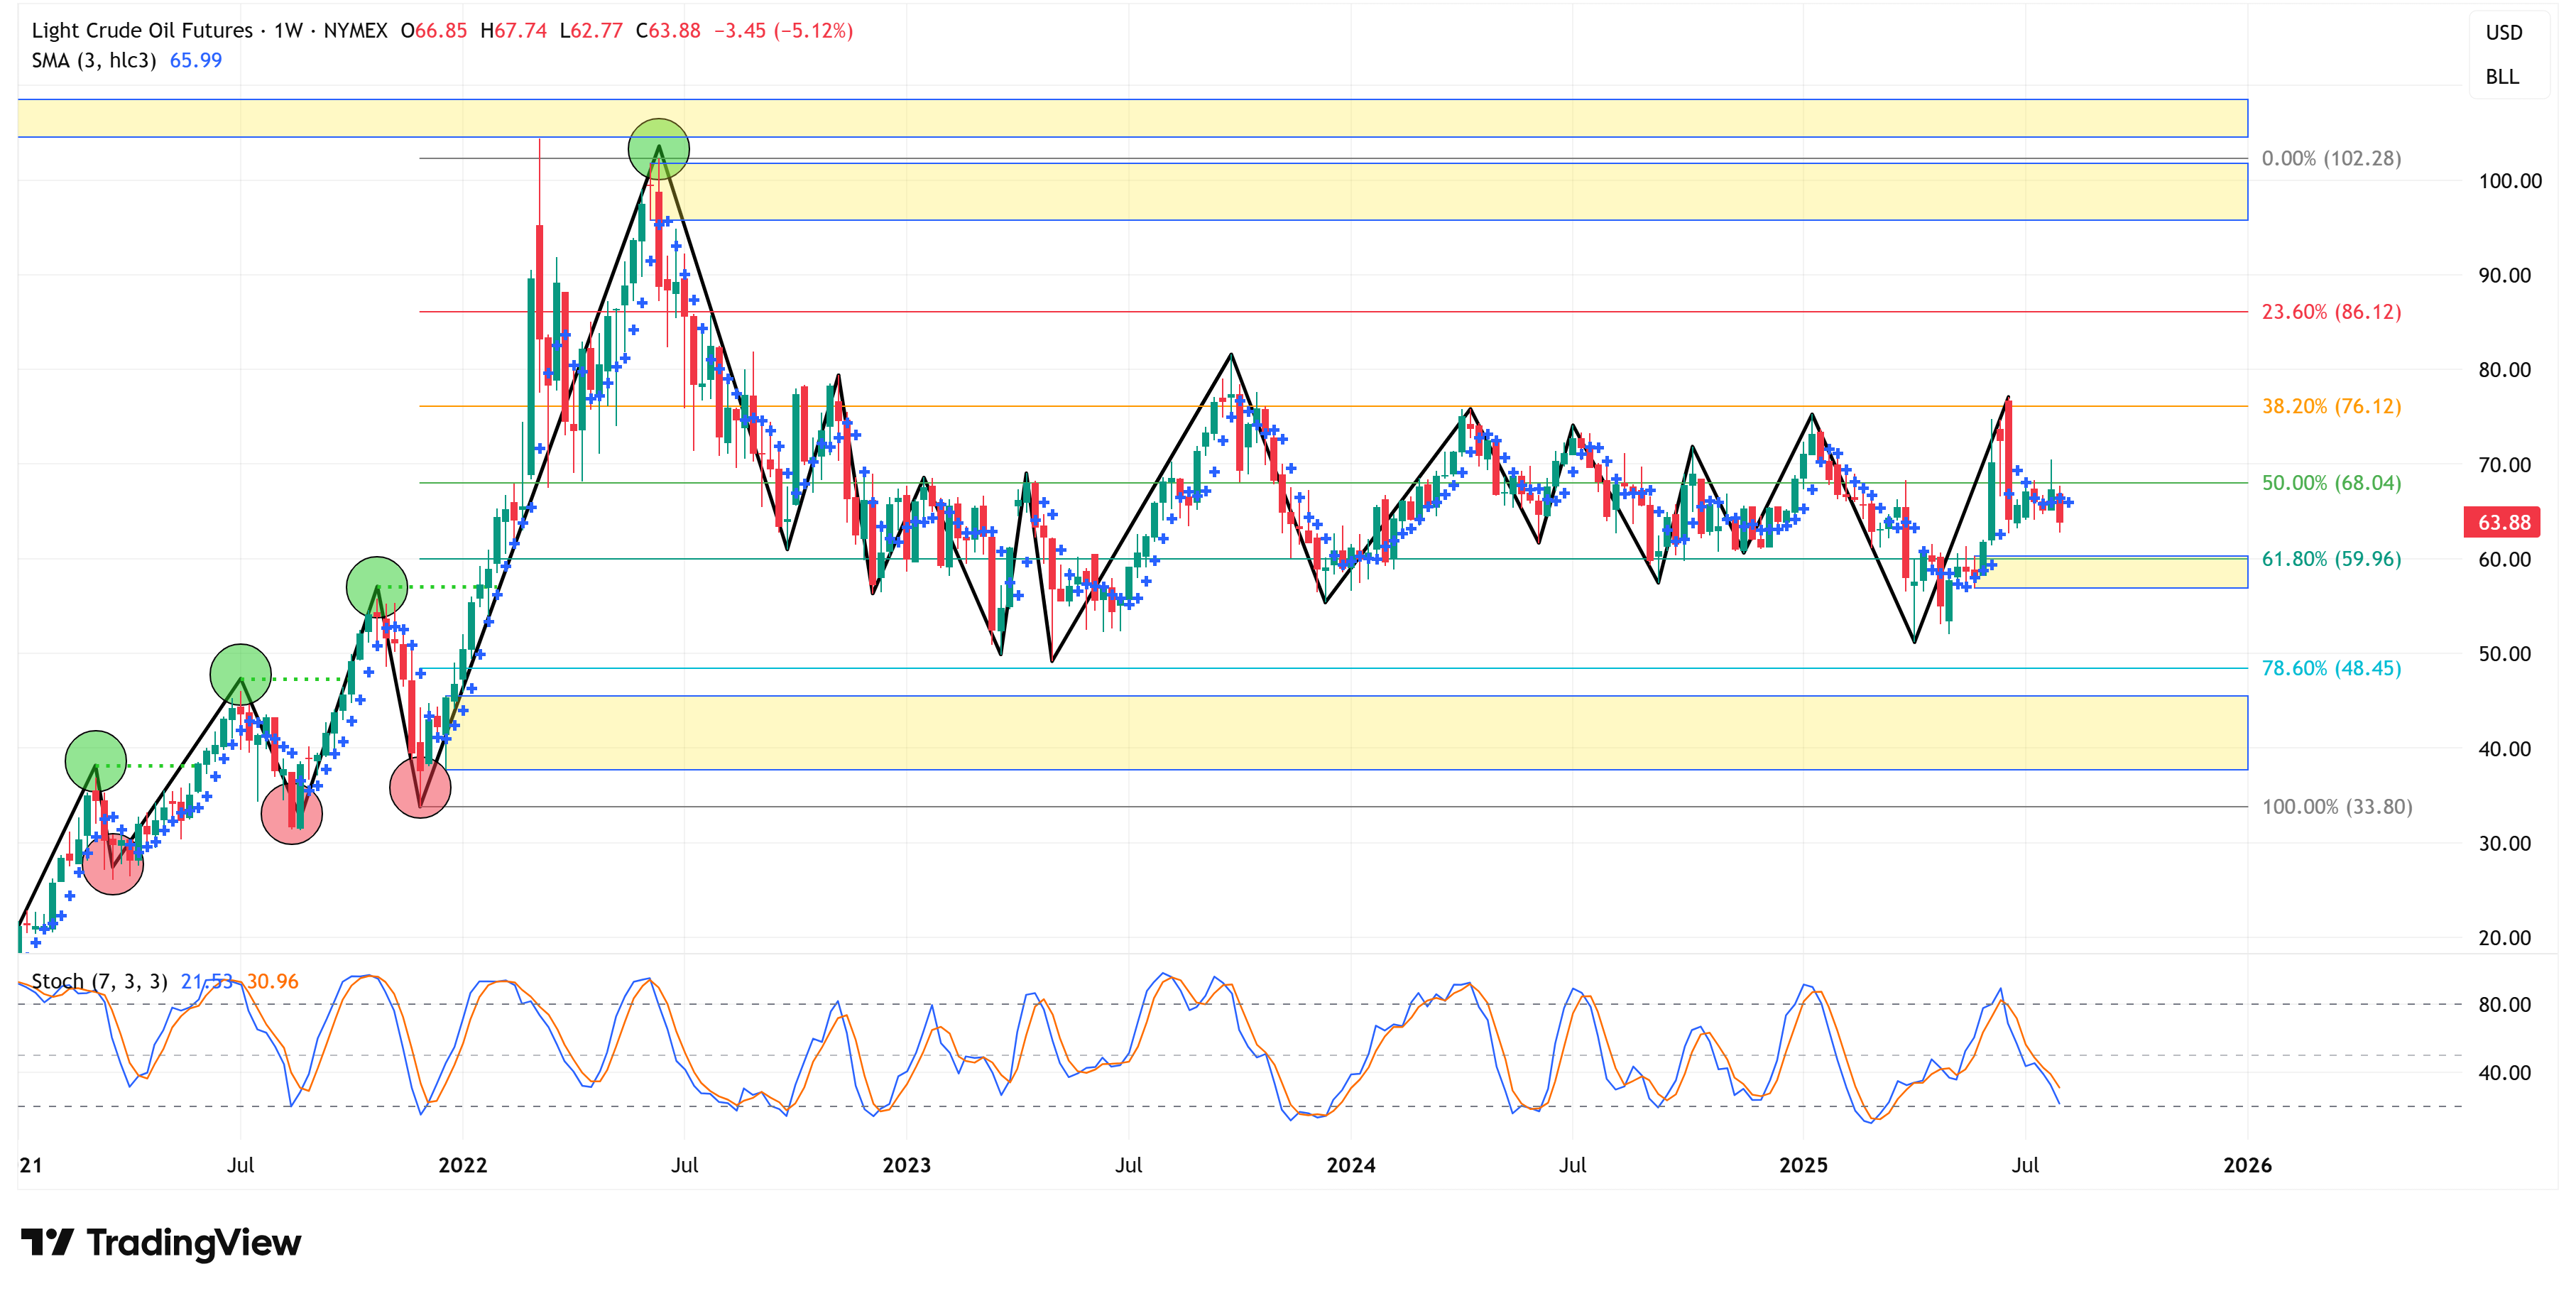
Task: Click the red circle at the late 2021 low
Action: (x=420, y=788)
